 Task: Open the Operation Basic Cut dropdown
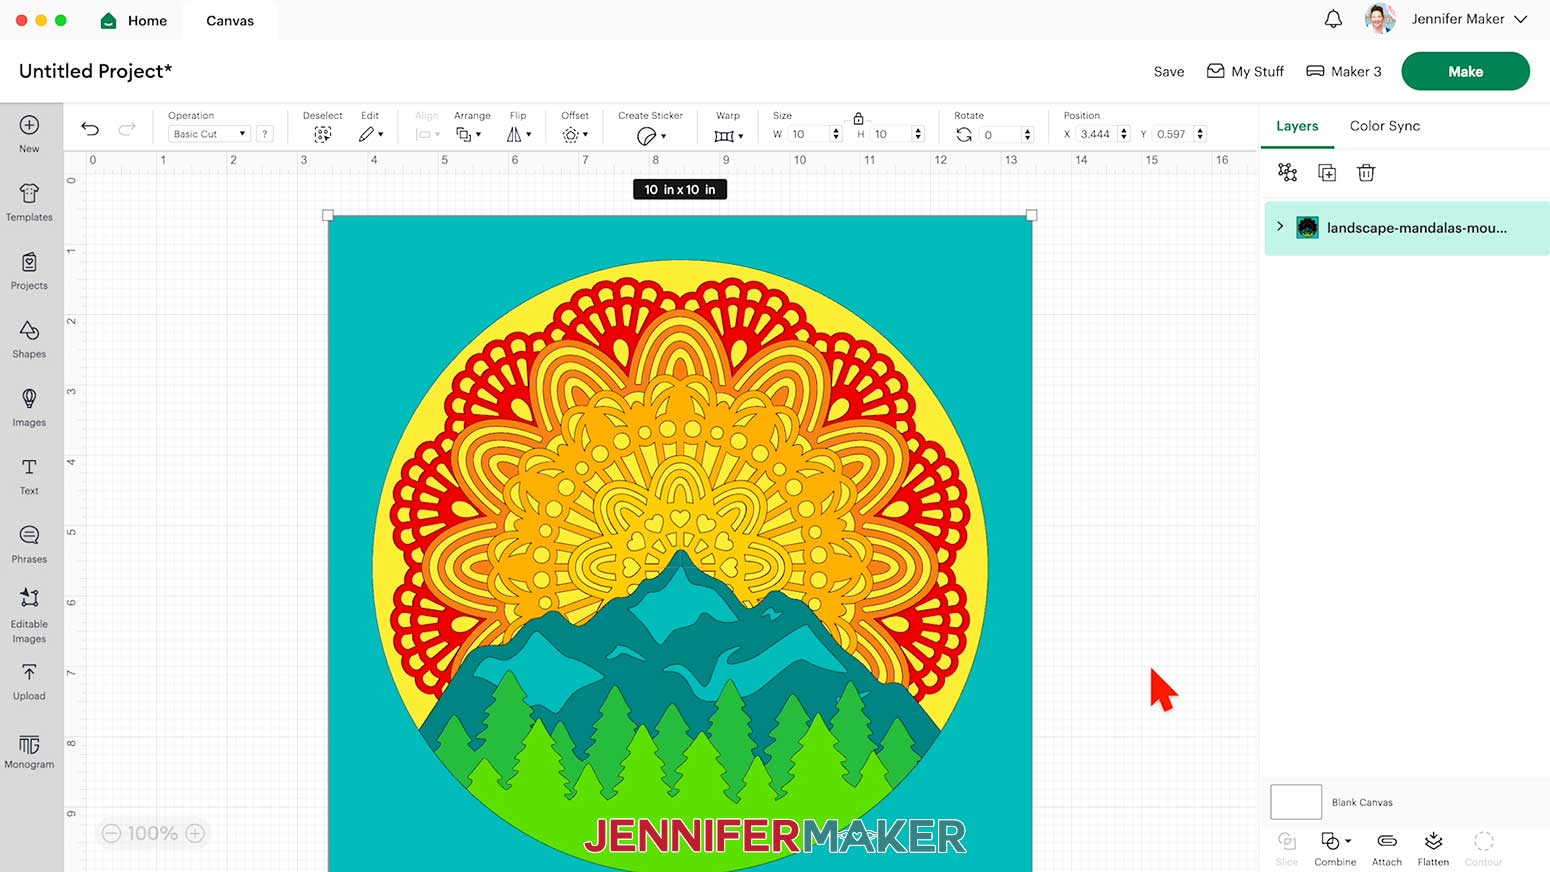pos(209,134)
